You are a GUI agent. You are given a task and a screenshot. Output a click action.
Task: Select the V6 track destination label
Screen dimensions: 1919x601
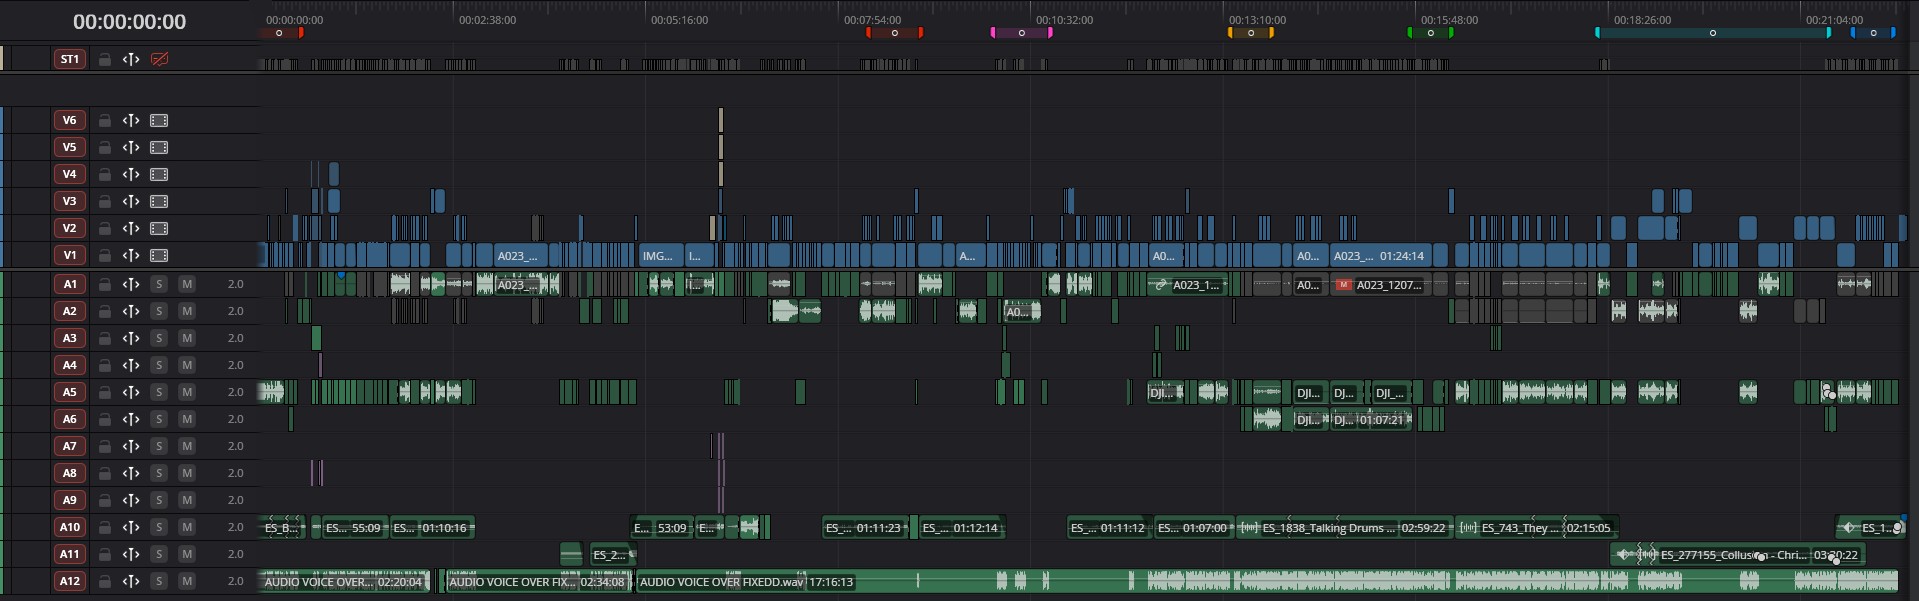pyautogui.click(x=69, y=120)
